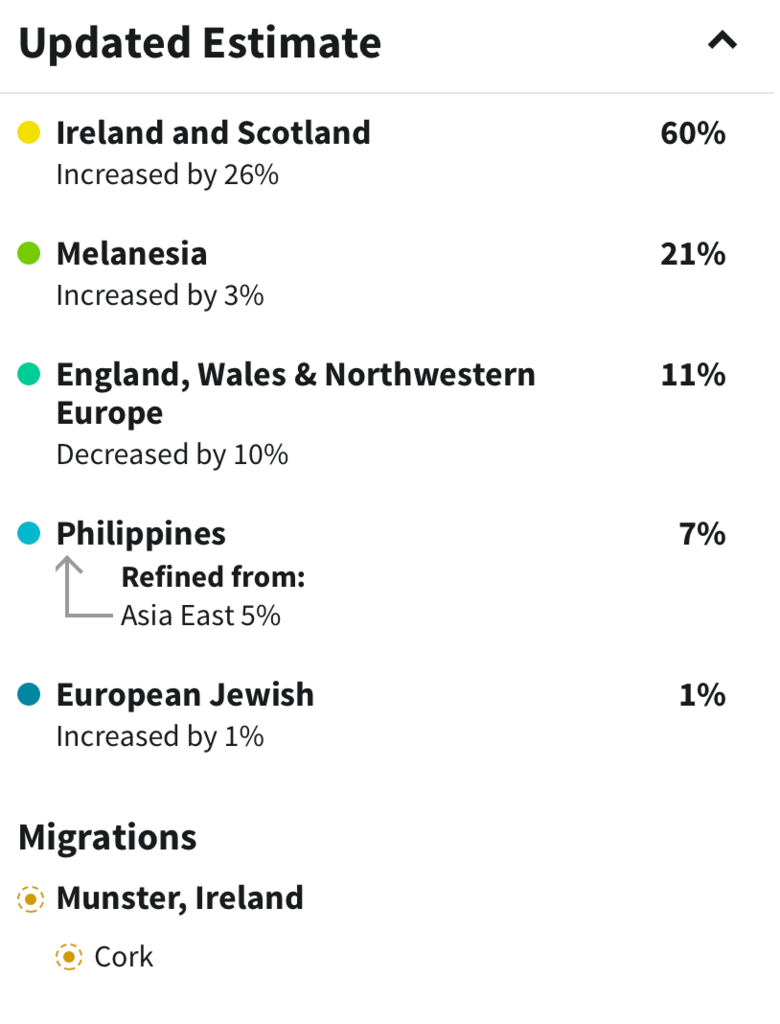This screenshot has height=1024, width=780.
Task: Click the green Melanesia marker dot
Action: point(29,253)
